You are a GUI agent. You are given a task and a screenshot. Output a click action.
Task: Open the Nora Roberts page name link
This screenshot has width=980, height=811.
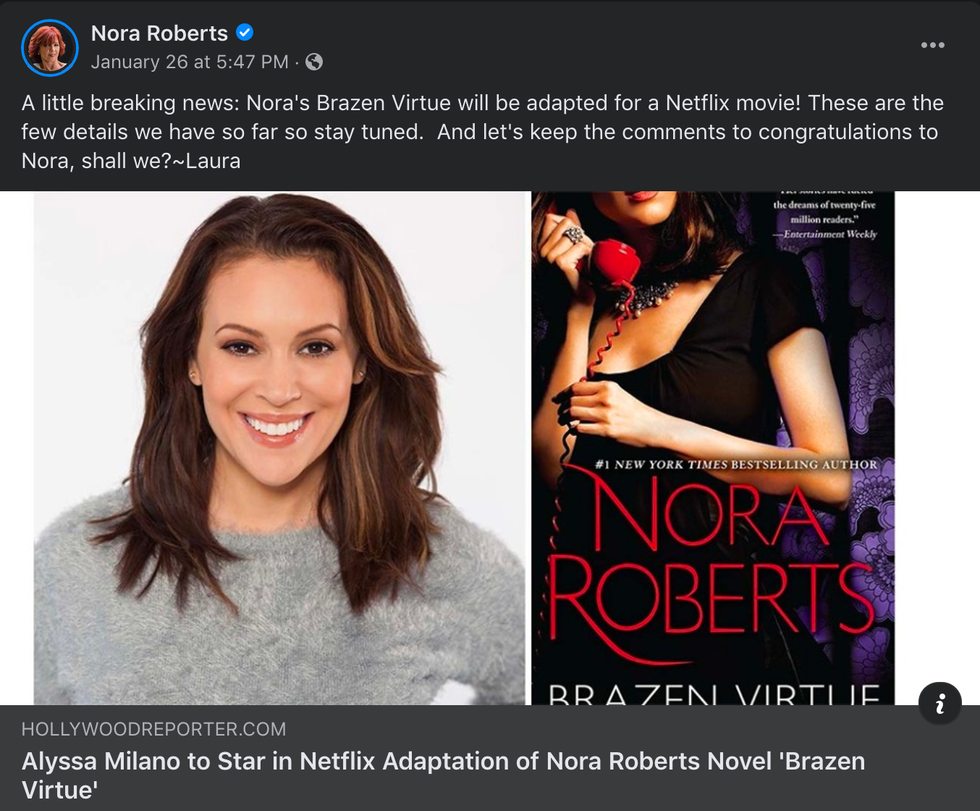pos(159,33)
